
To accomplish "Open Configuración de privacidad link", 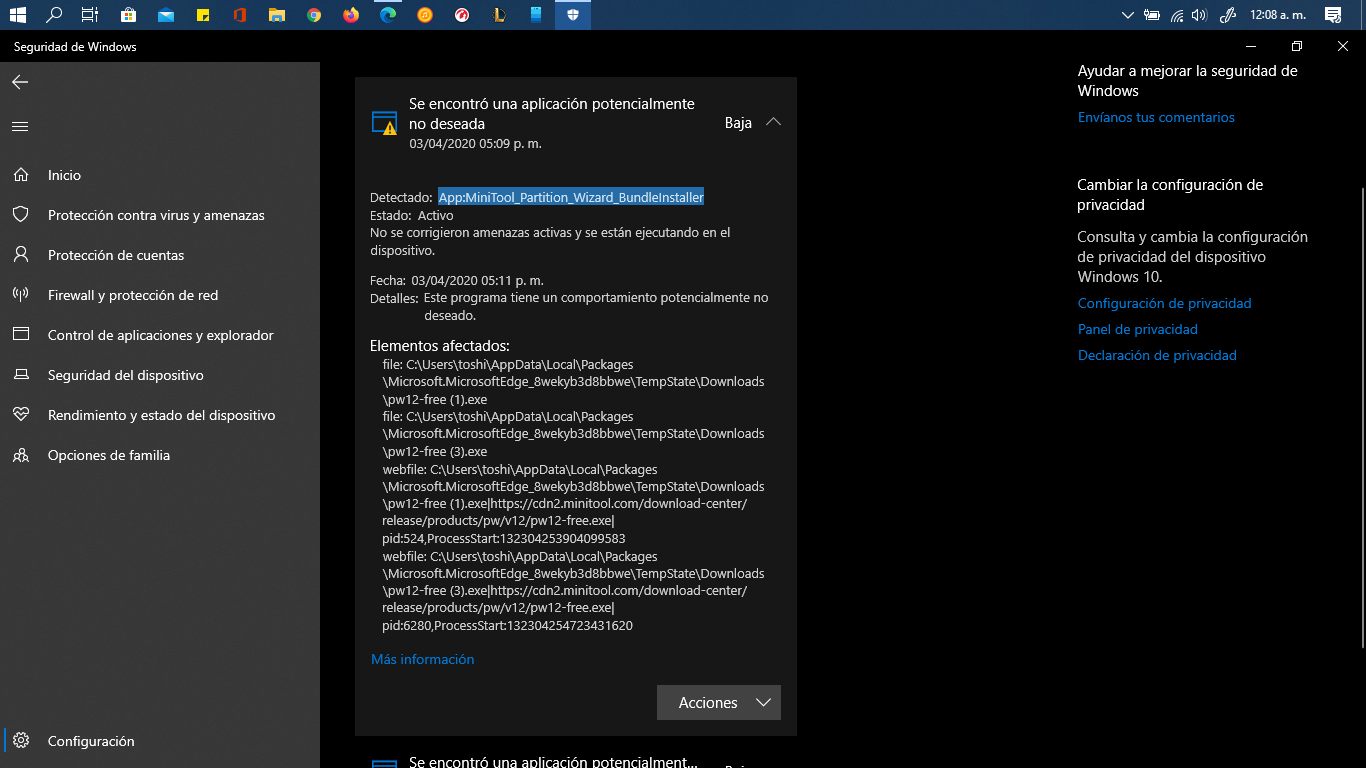I will (1164, 303).
